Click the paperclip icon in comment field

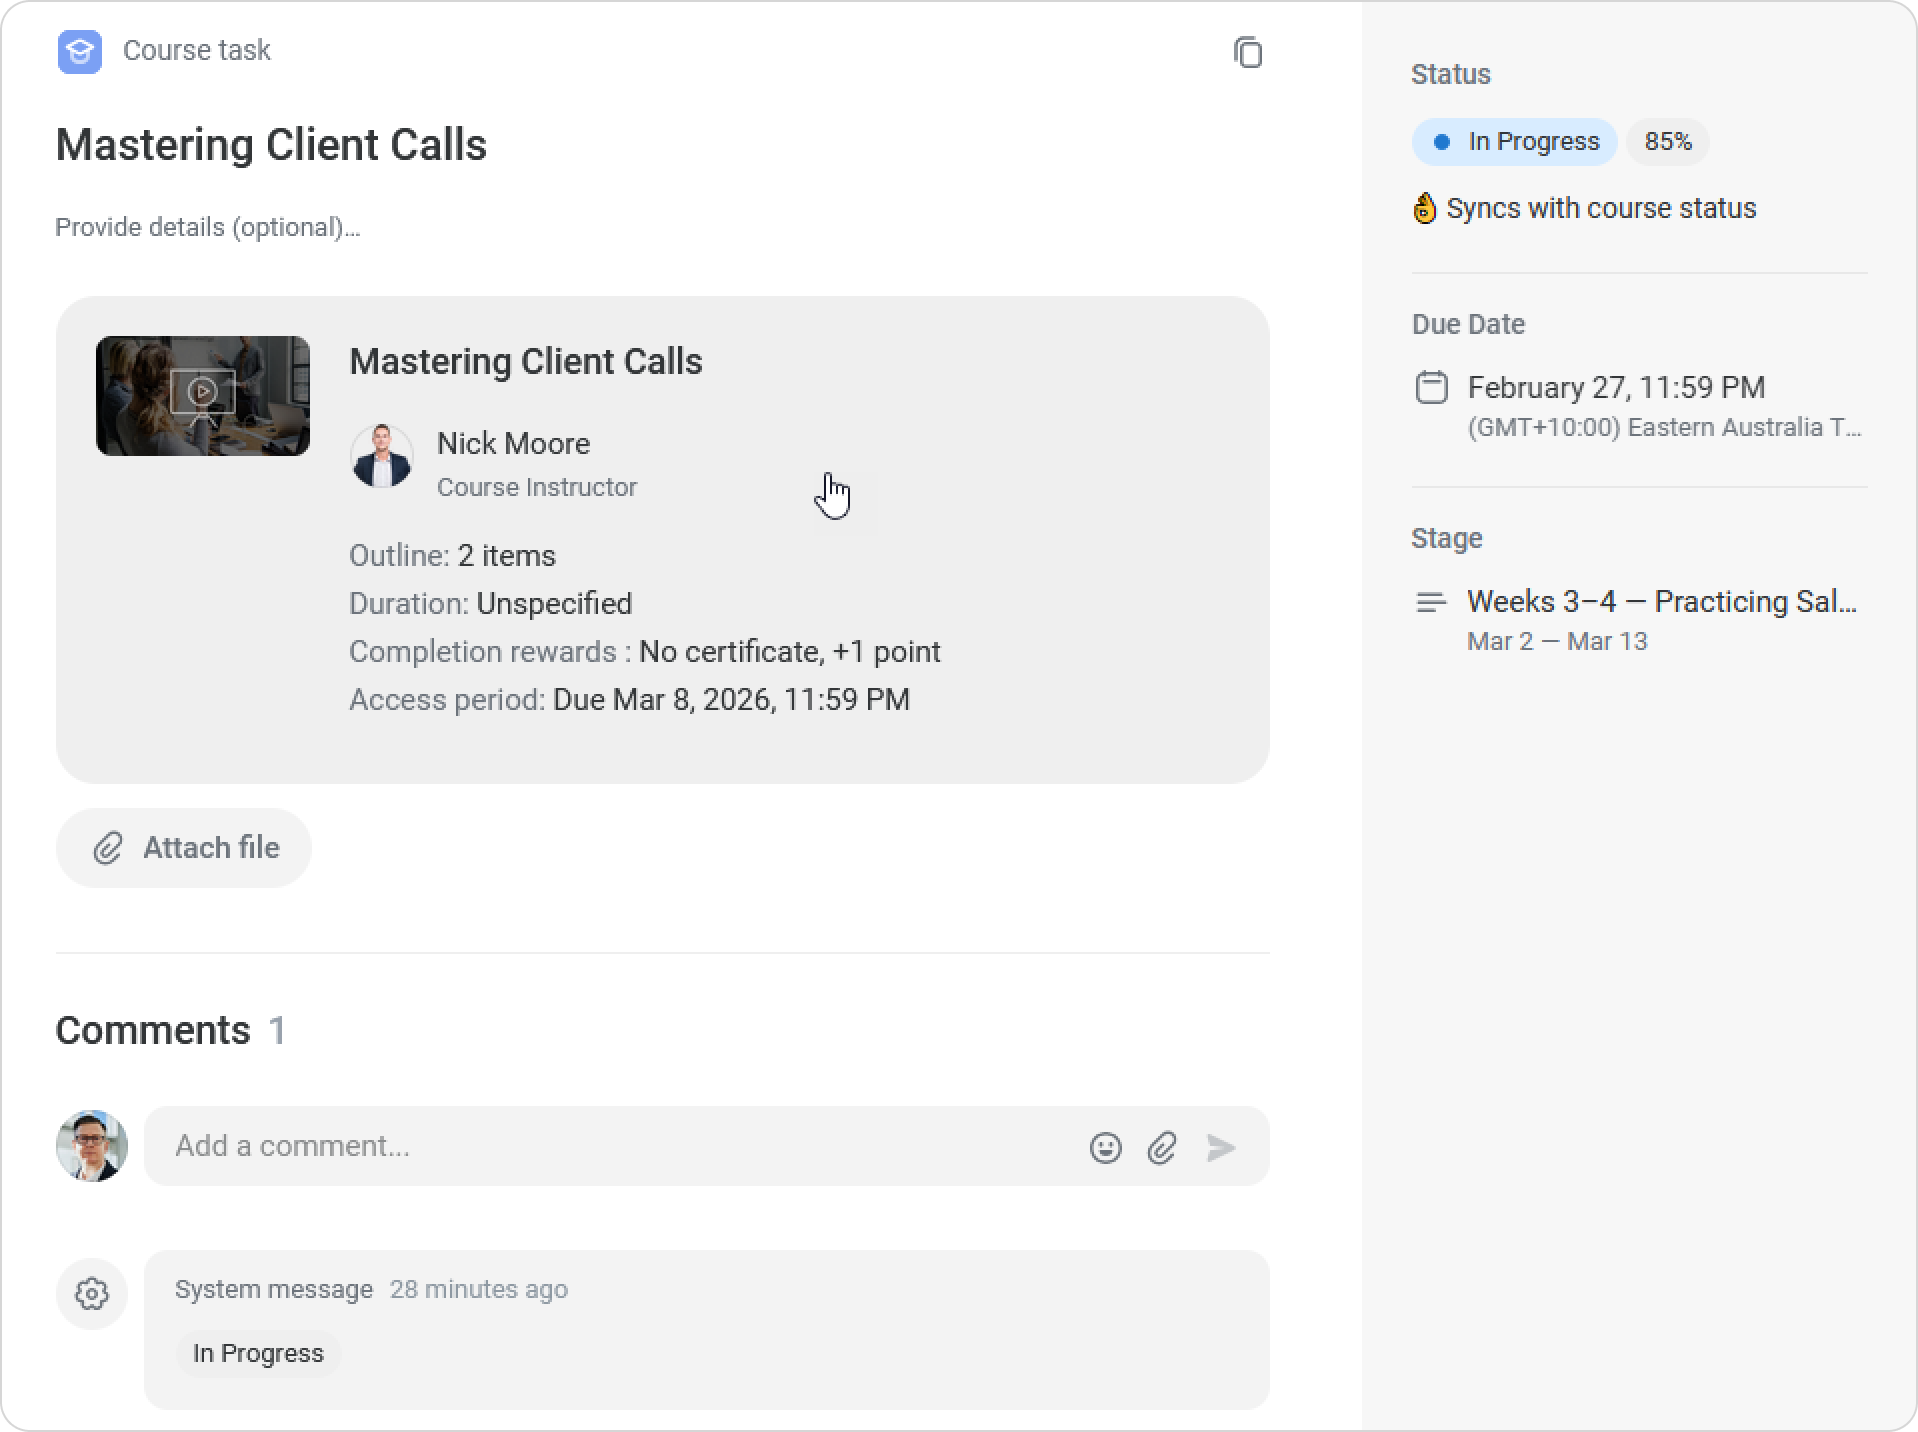point(1161,1147)
